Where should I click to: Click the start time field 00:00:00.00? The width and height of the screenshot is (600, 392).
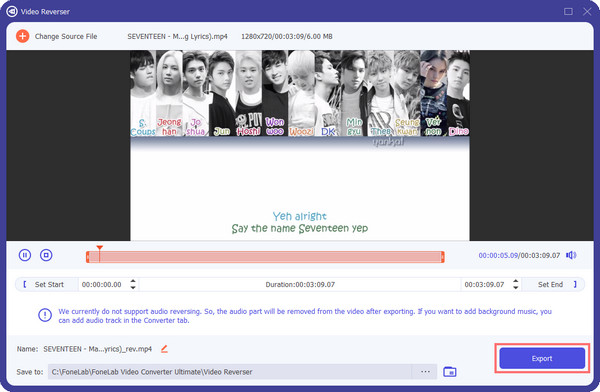pos(102,284)
